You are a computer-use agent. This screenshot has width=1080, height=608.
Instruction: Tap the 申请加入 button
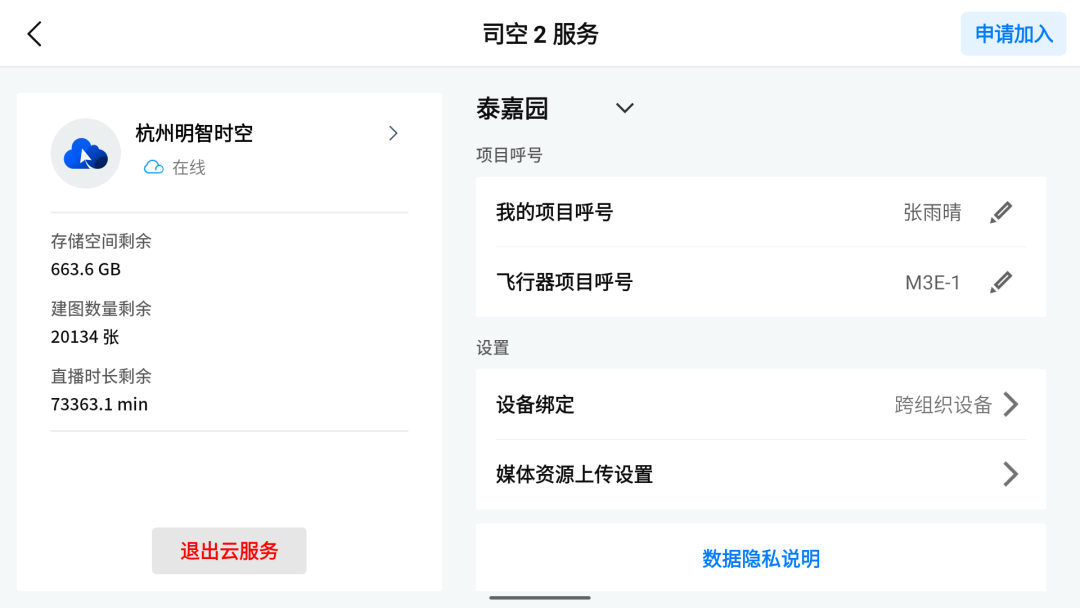click(1013, 34)
